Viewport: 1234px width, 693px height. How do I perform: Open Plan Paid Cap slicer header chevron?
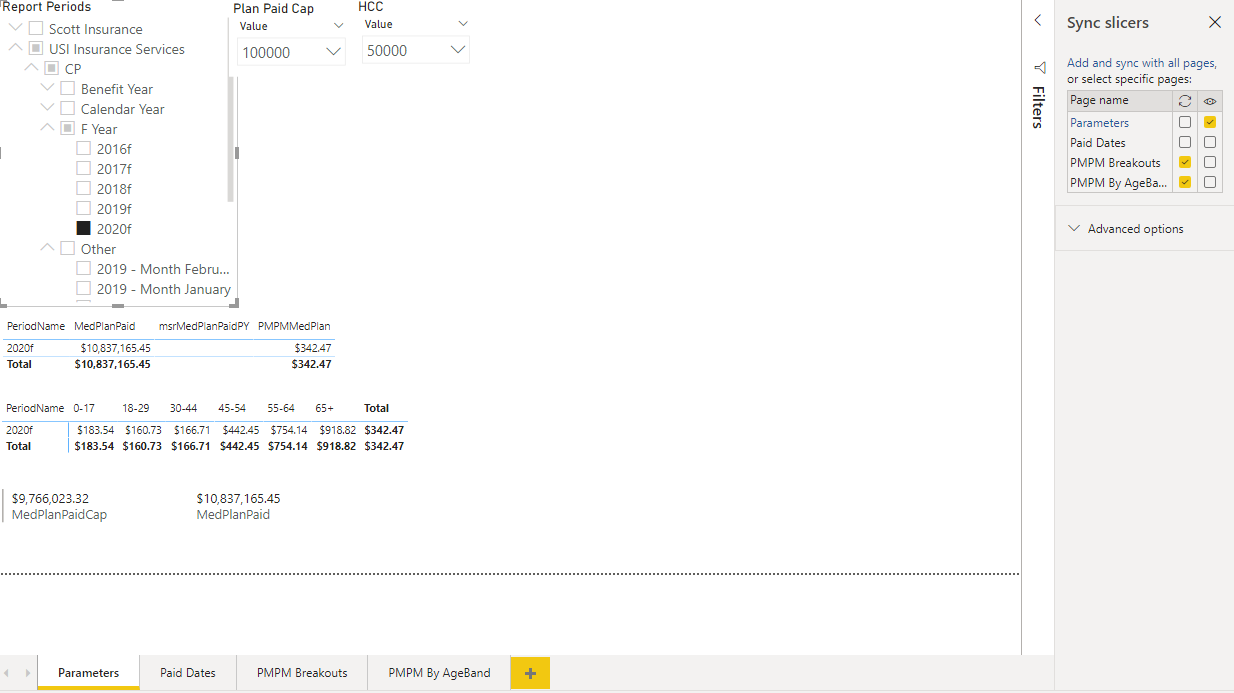tap(338, 26)
